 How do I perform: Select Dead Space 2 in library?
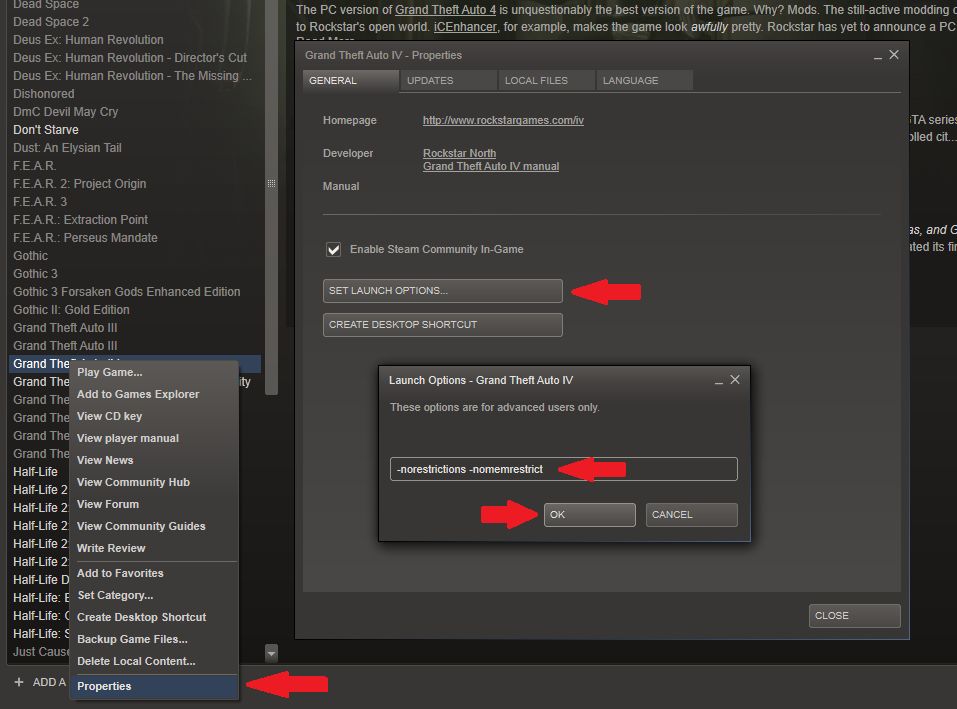click(51, 22)
